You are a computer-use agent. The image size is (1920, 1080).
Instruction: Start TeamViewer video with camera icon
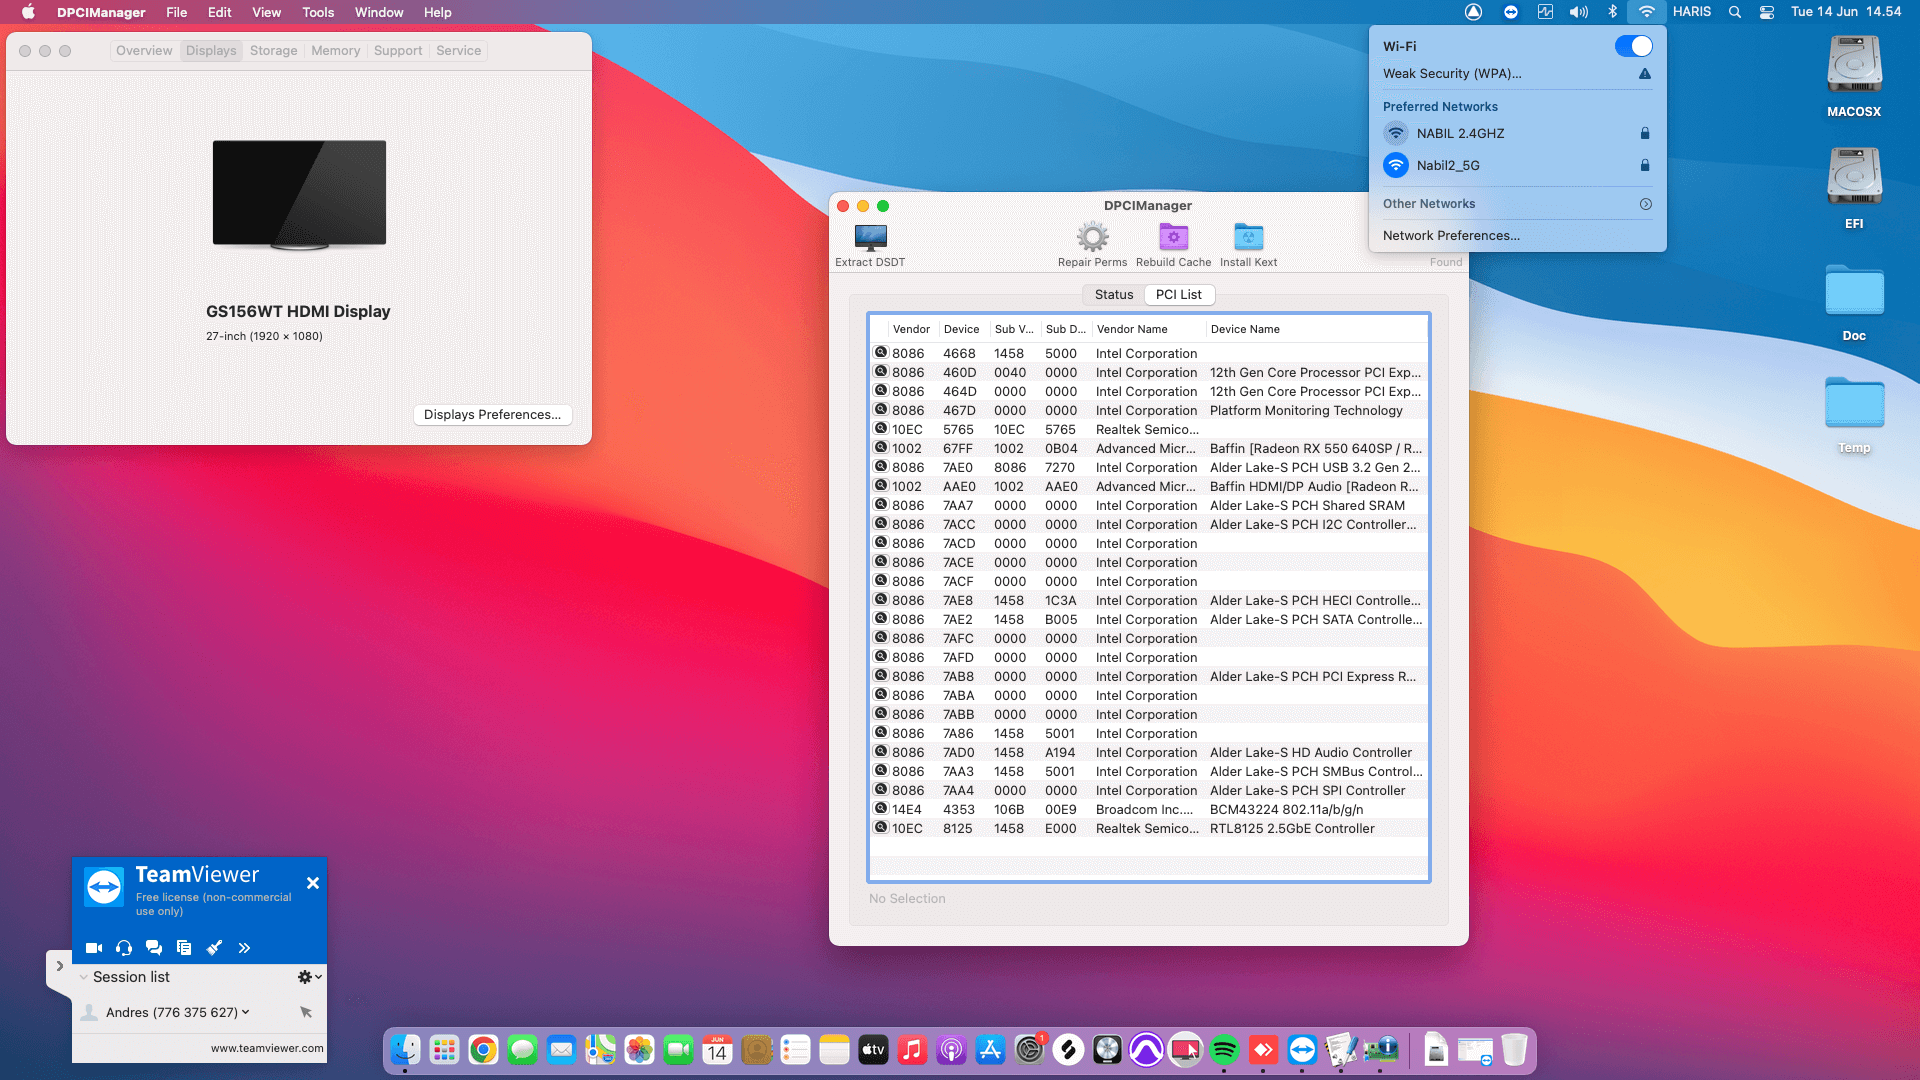[94, 947]
